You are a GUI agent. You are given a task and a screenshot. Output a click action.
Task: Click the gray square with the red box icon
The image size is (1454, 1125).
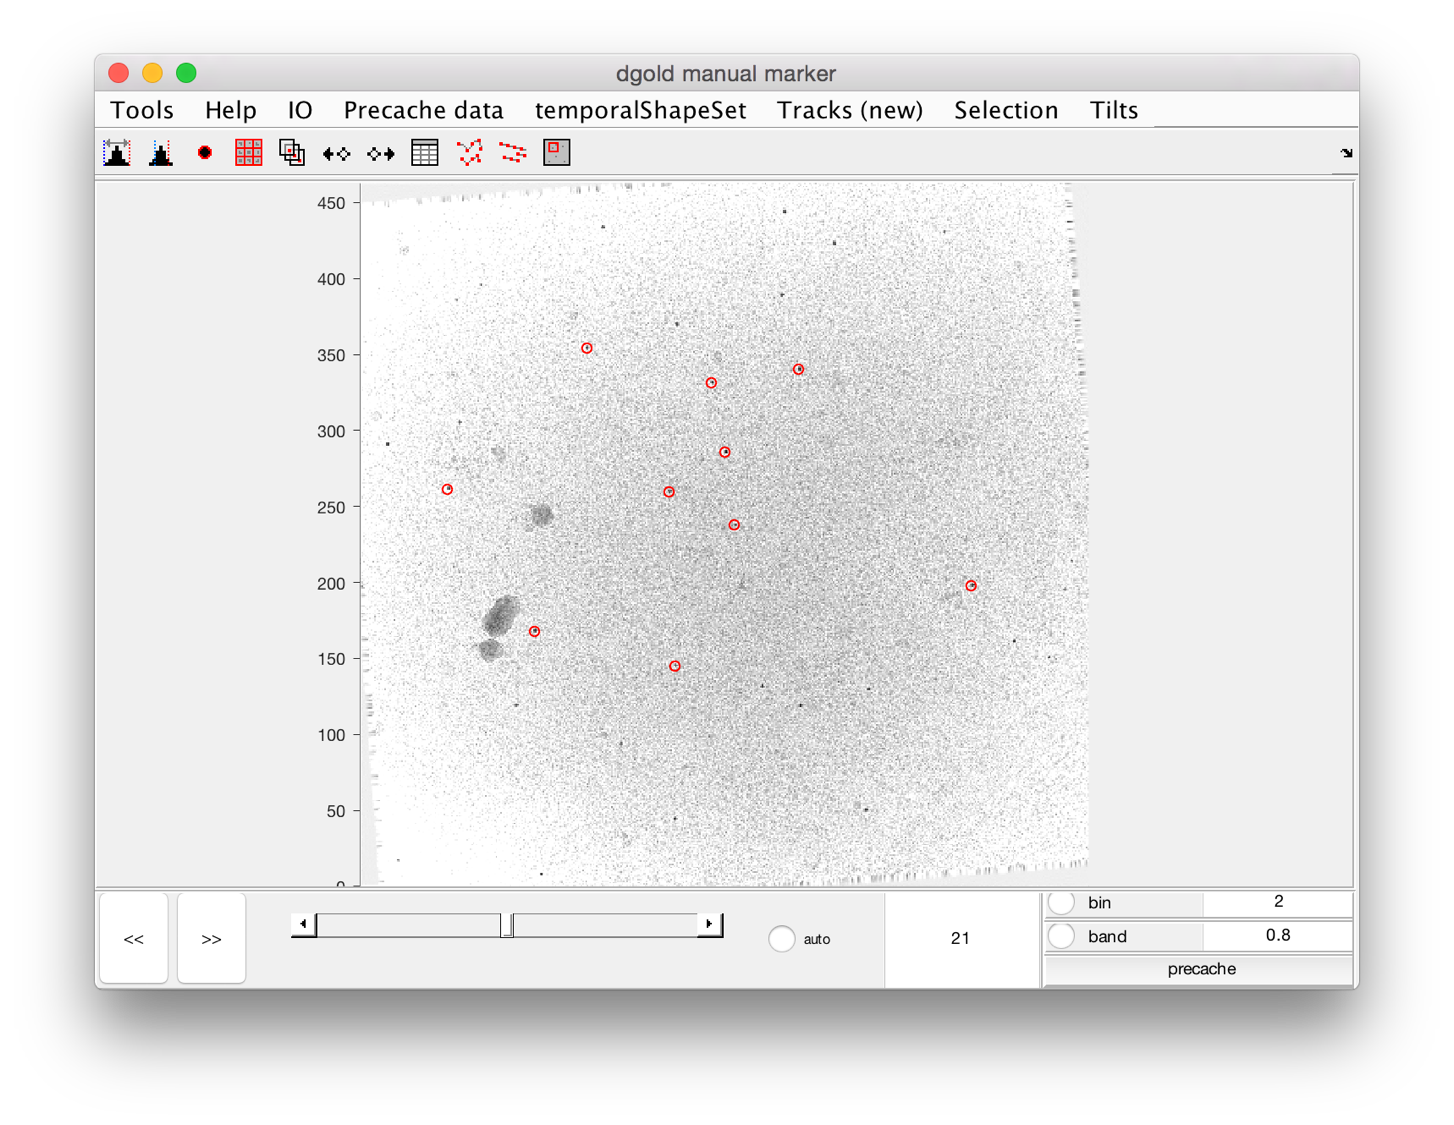[x=557, y=152]
